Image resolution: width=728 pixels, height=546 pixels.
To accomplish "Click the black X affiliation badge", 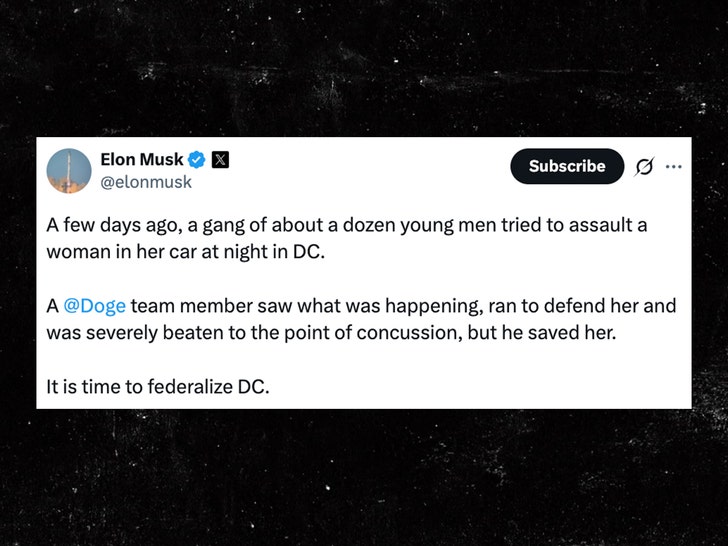I will (221, 160).
